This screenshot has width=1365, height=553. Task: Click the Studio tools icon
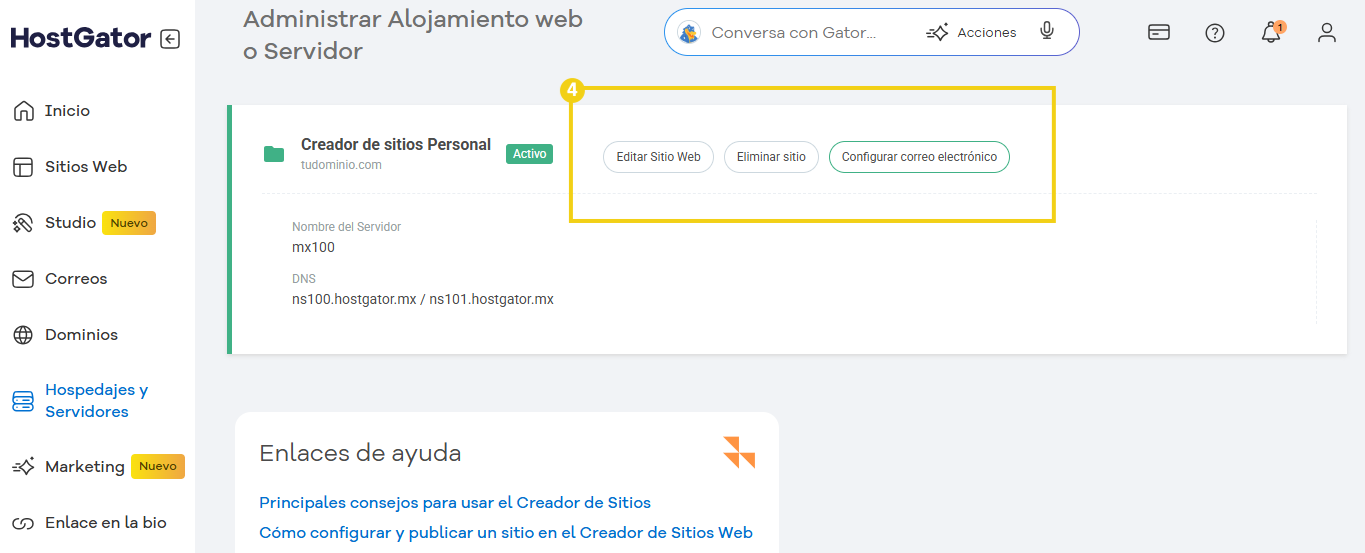click(x=23, y=223)
